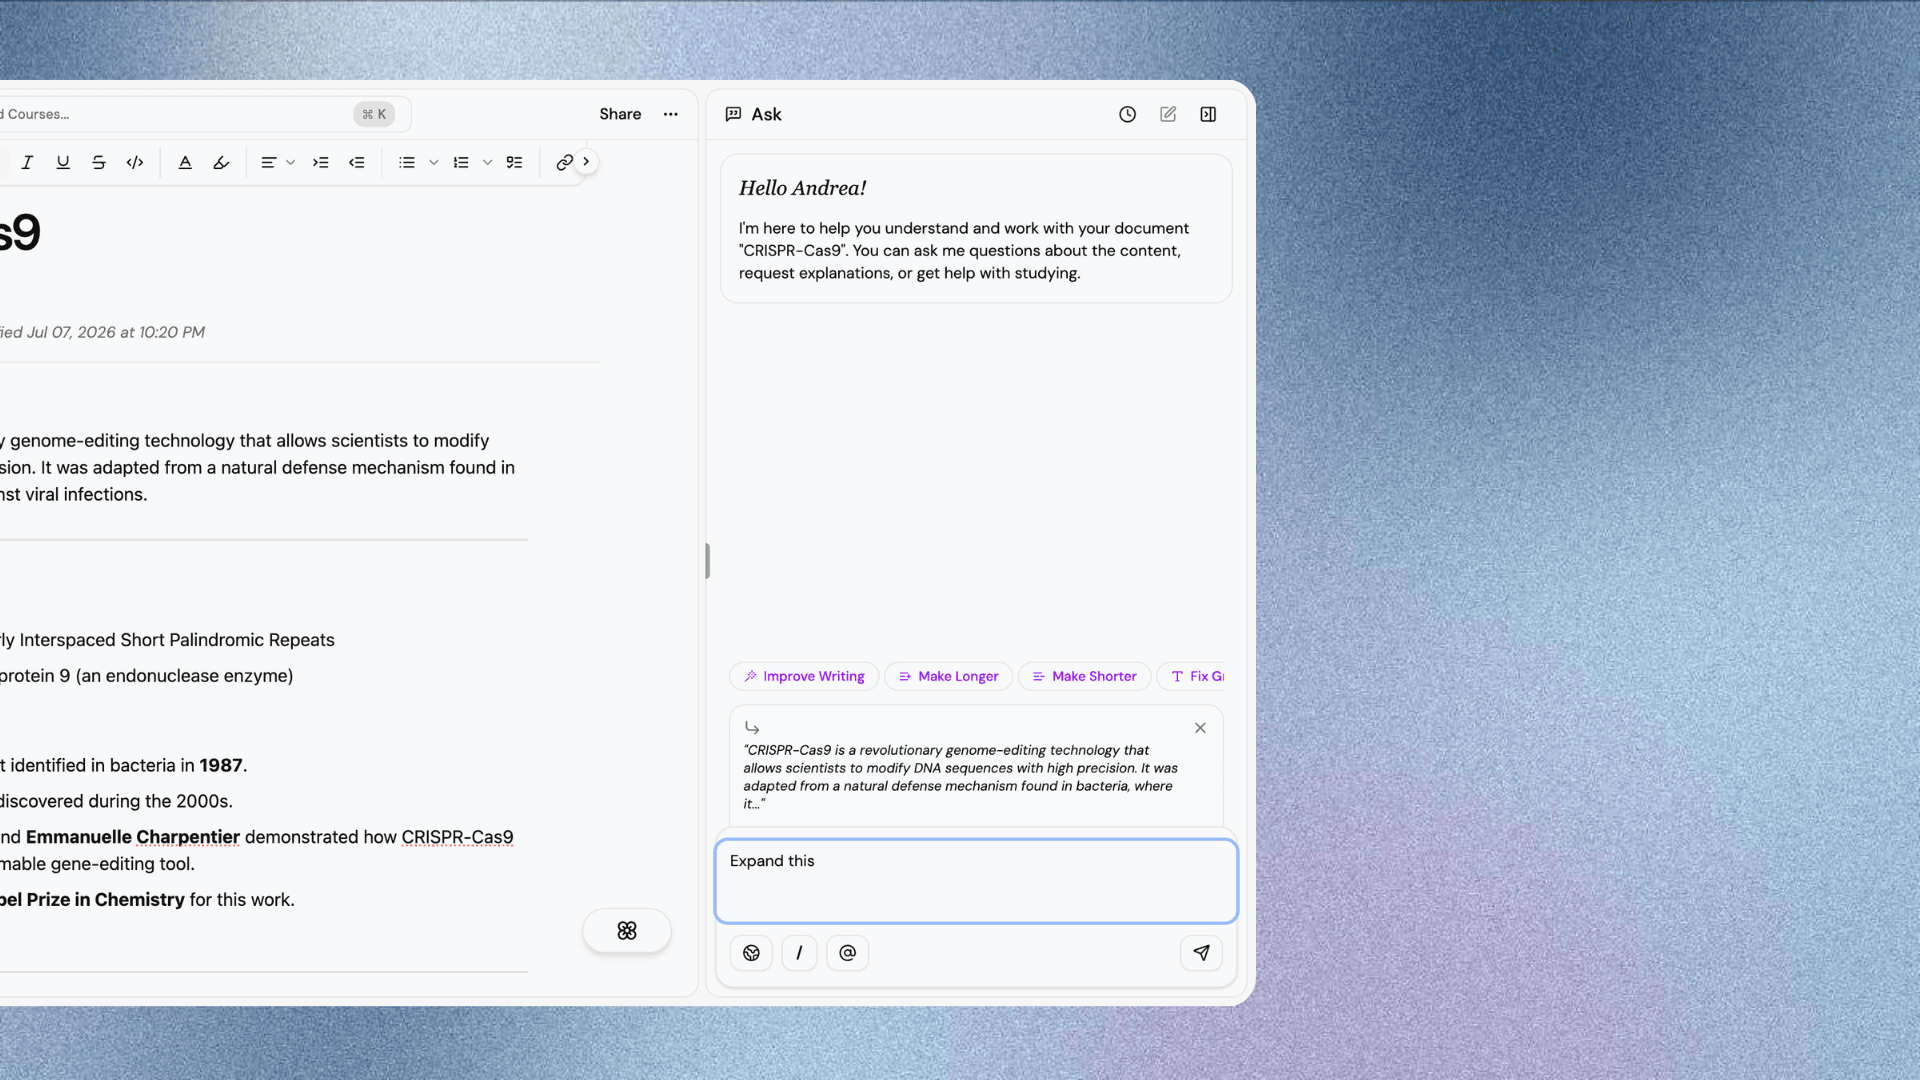Screen dimensions: 1920x1080
Task: Expand the text alignment dropdown
Action: [291, 162]
